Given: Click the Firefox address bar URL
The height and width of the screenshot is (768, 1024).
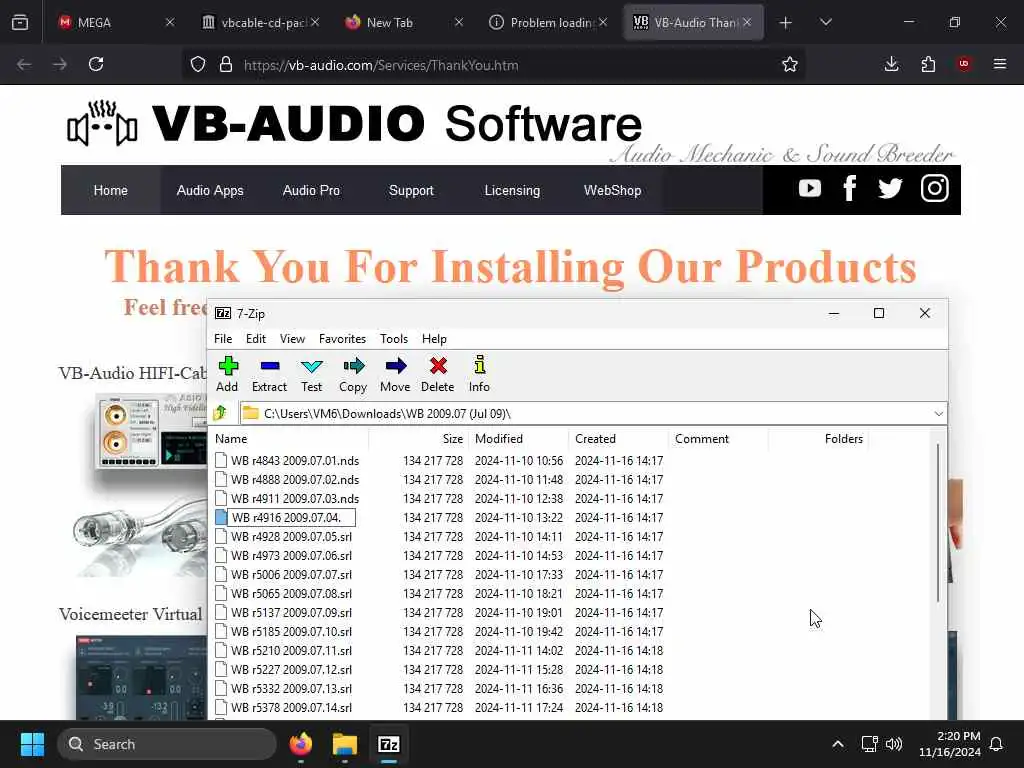Looking at the screenshot, I should pyautogui.click(x=381, y=65).
